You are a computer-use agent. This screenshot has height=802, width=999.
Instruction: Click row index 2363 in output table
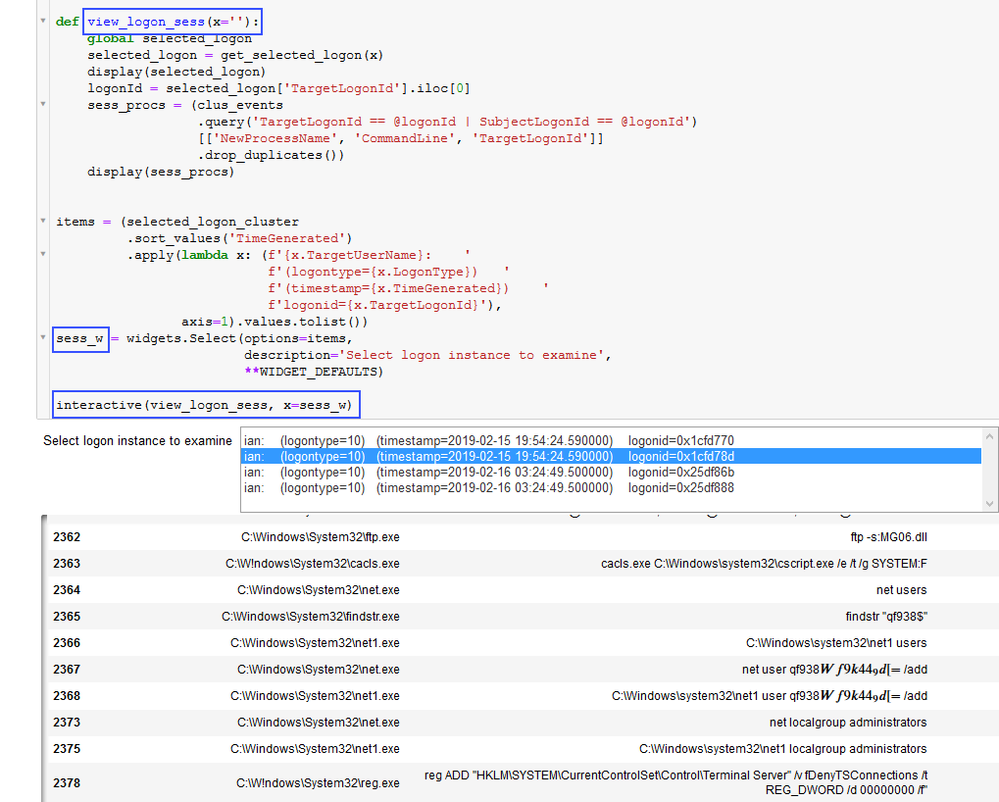pos(67,564)
